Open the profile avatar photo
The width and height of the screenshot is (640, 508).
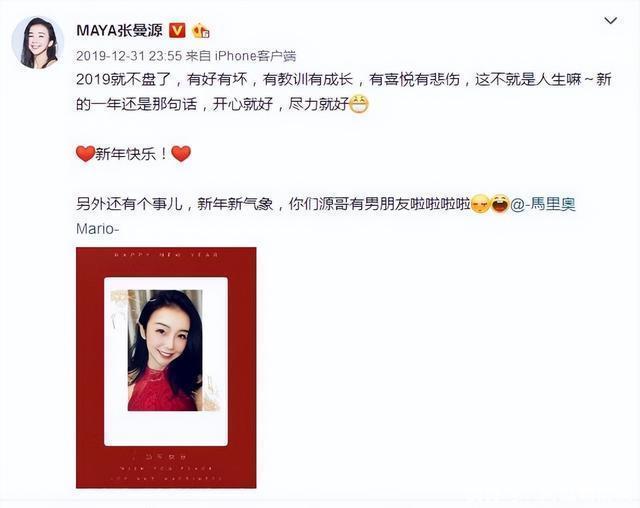point(38,42)
